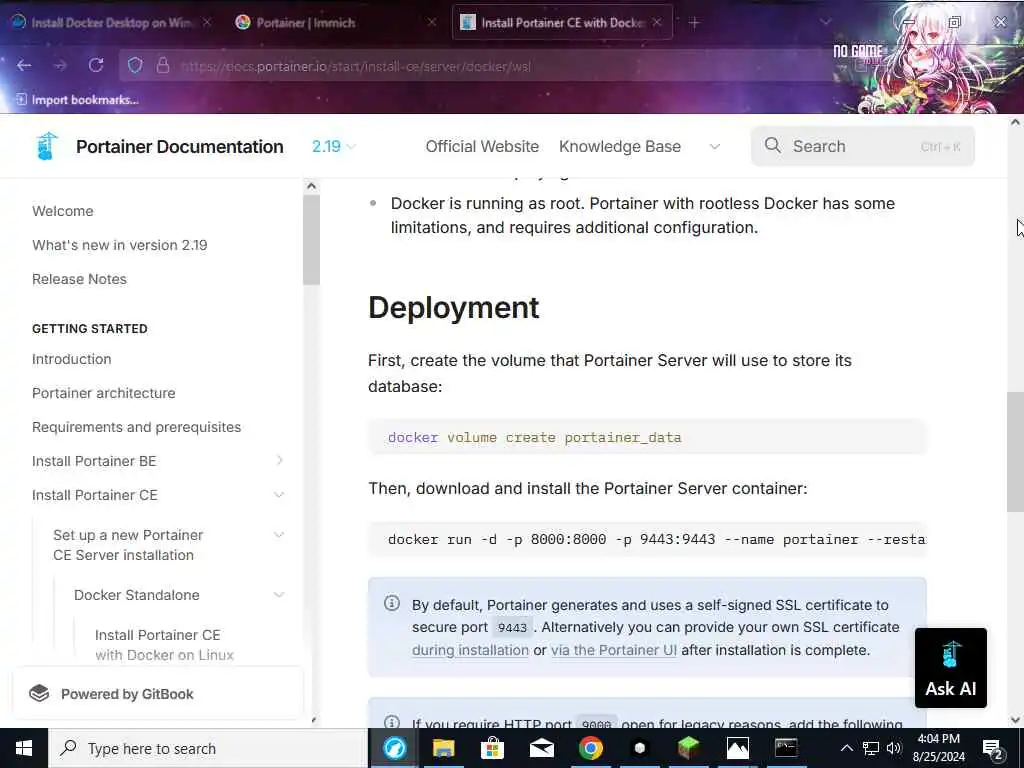Follow the 'during installation' link
Image resolution: width=1024 pixels, height=768 pixels.
(470, 650)
